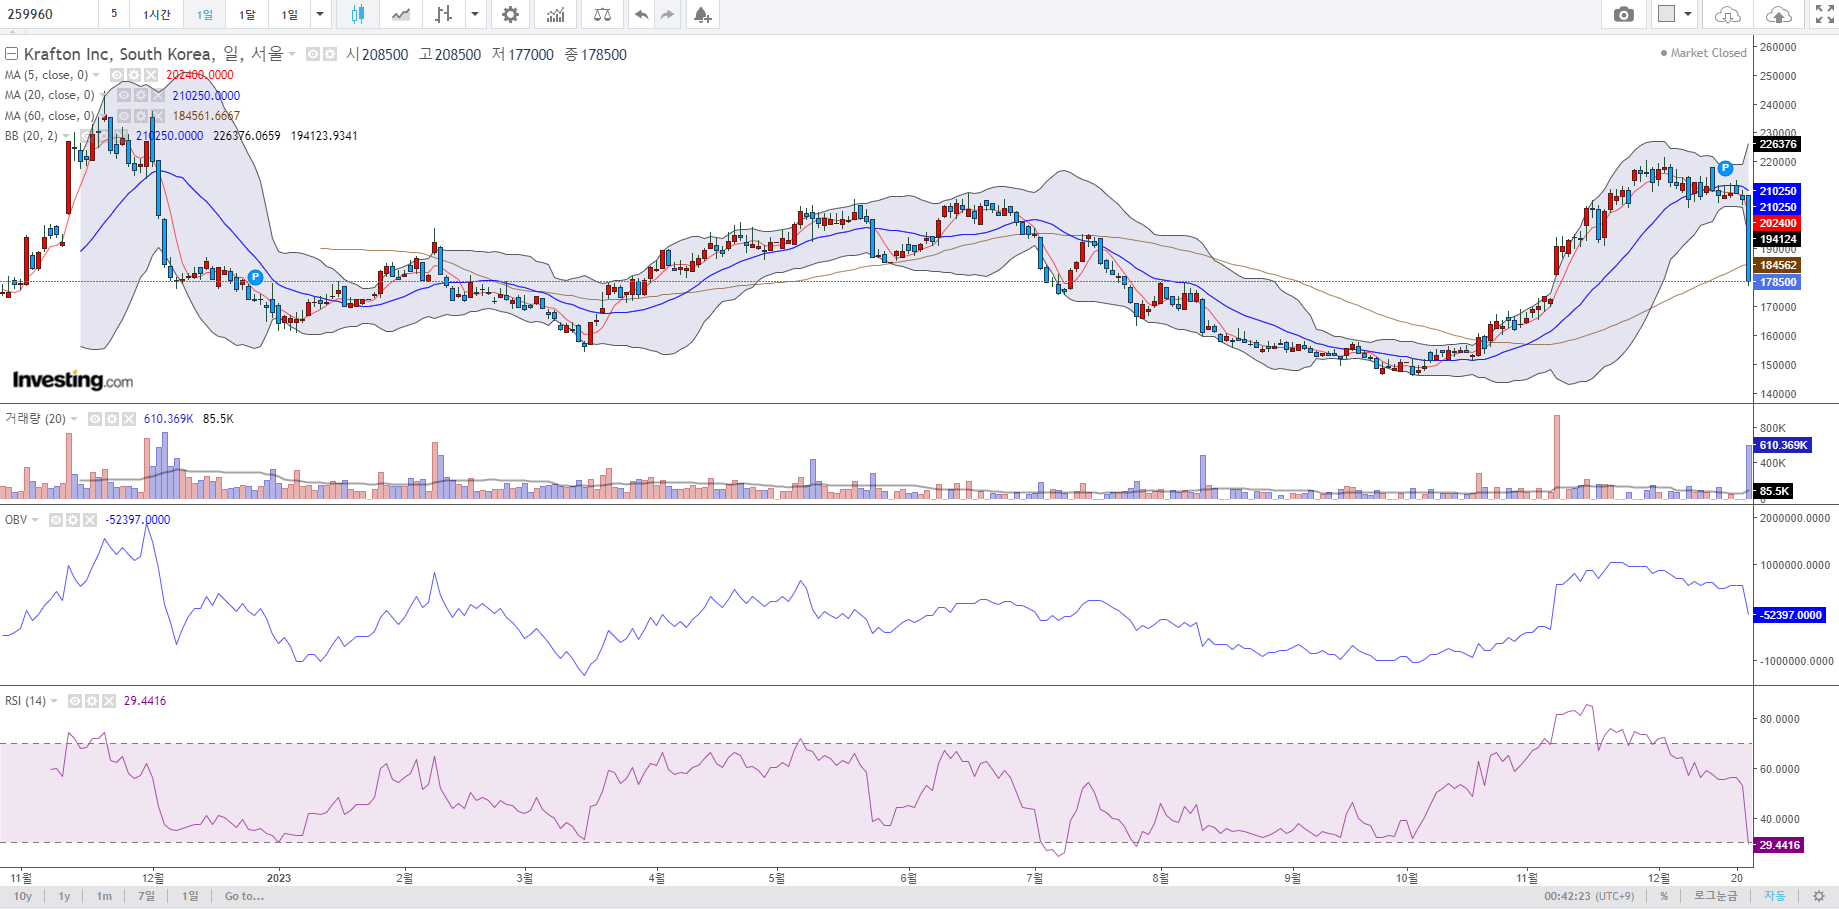Toggle 로그눈금 log scale
Screen dimensions: 1839x909
pyautogui.click(x=1715, y=896)
